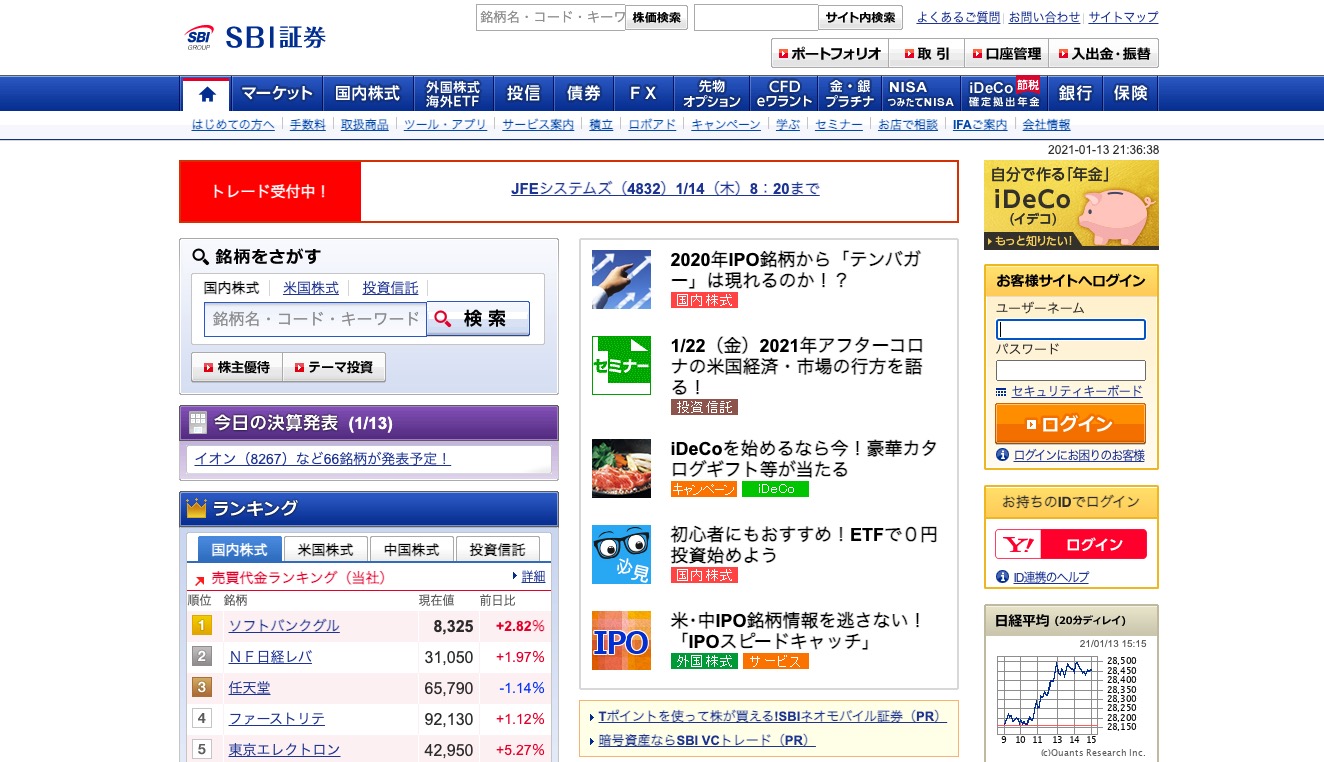Viewport: 1324px width, 762px height.
Task: Open ログインにお困りのお客様 help link
Action: (1079, 455)
